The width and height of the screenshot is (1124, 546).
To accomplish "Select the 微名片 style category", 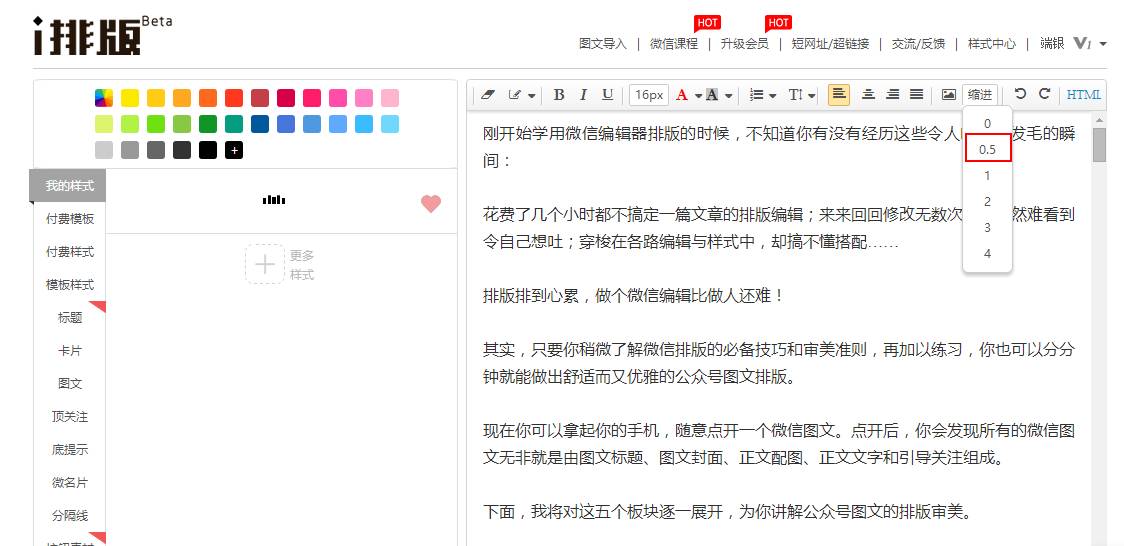I will click(x=70, y=483).
